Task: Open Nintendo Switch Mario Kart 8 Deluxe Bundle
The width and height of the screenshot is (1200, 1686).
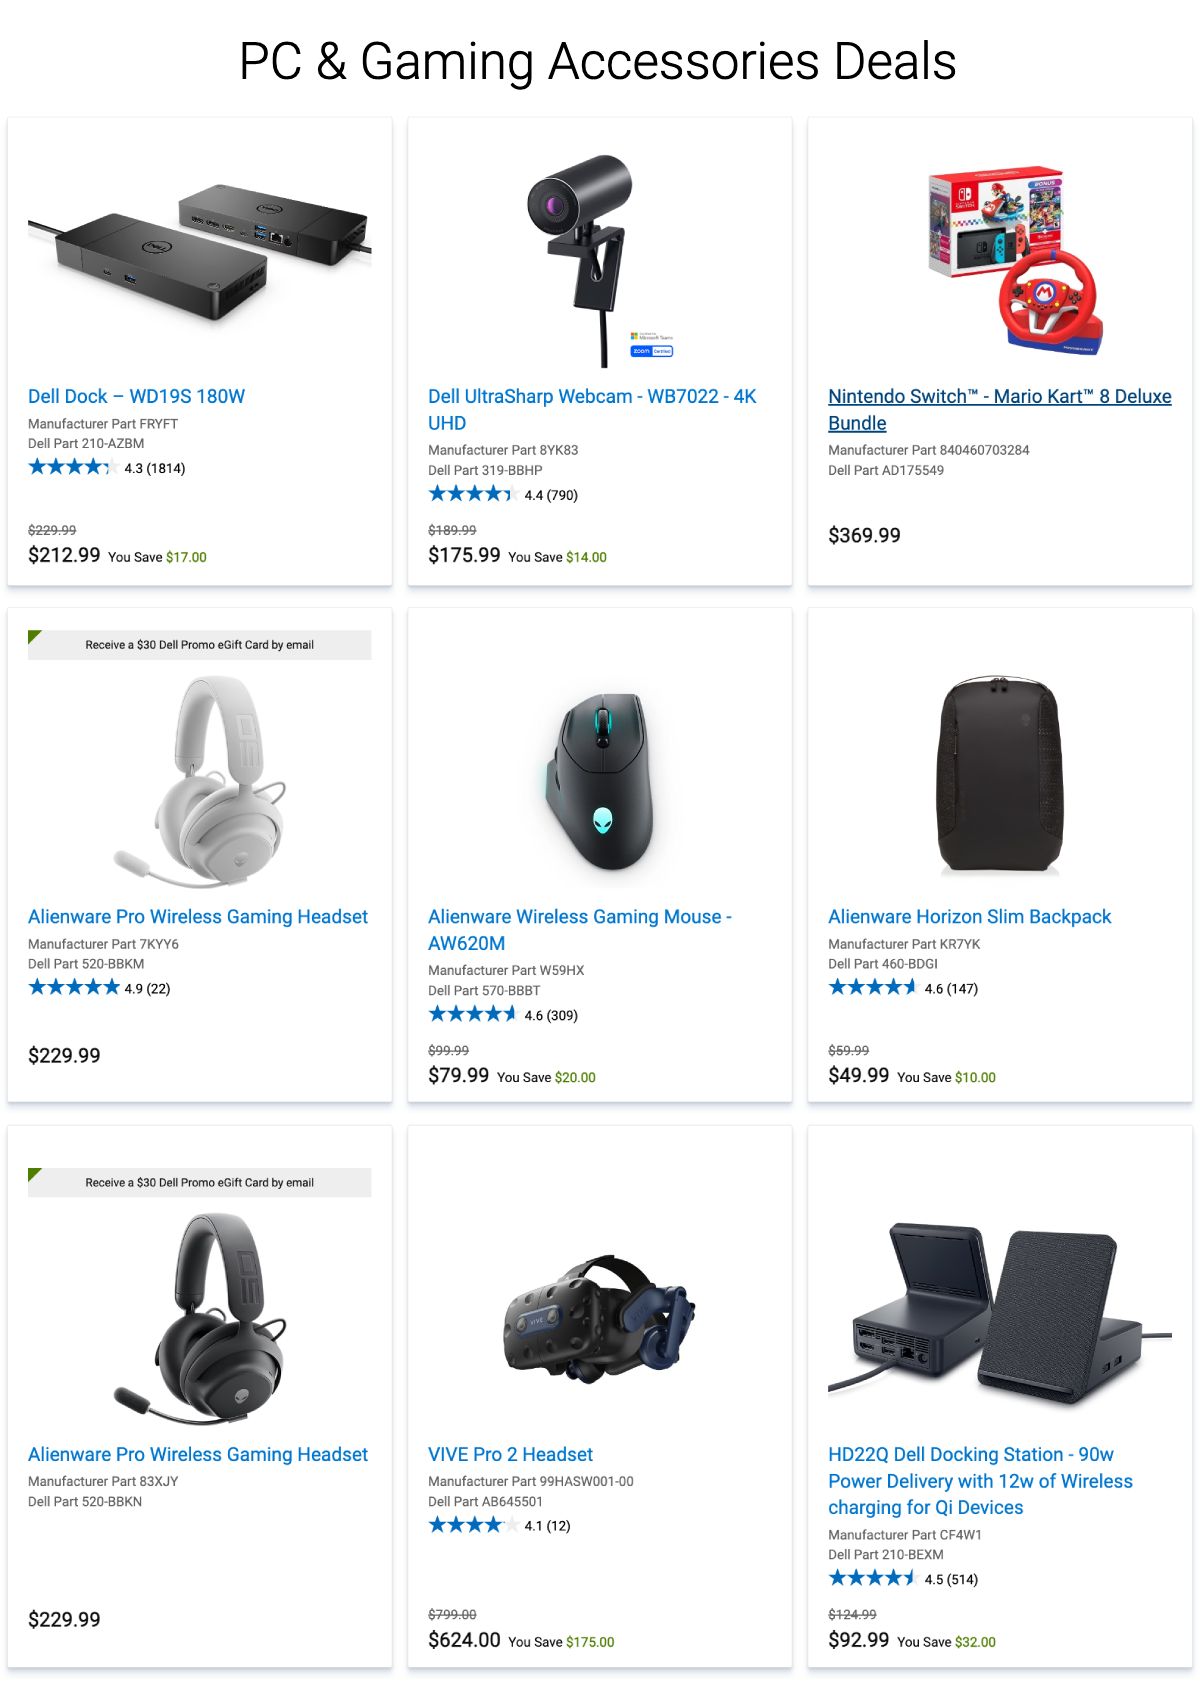Action: (1000, 409)
